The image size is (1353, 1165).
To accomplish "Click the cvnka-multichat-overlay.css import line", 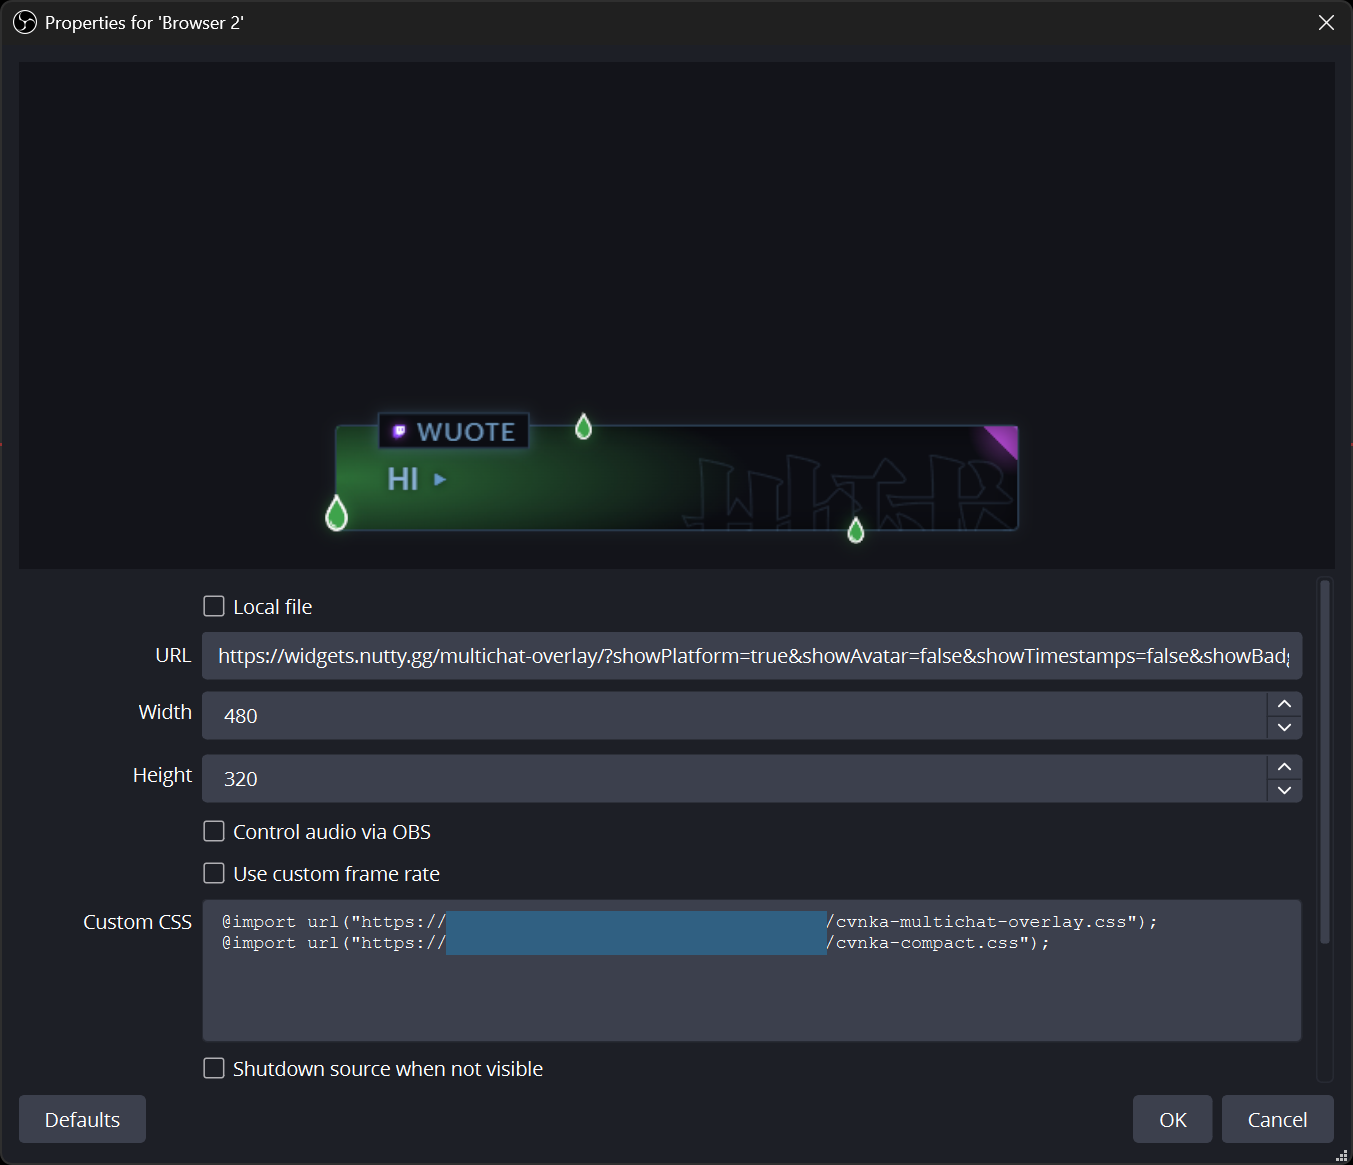I will pos(689,922).
